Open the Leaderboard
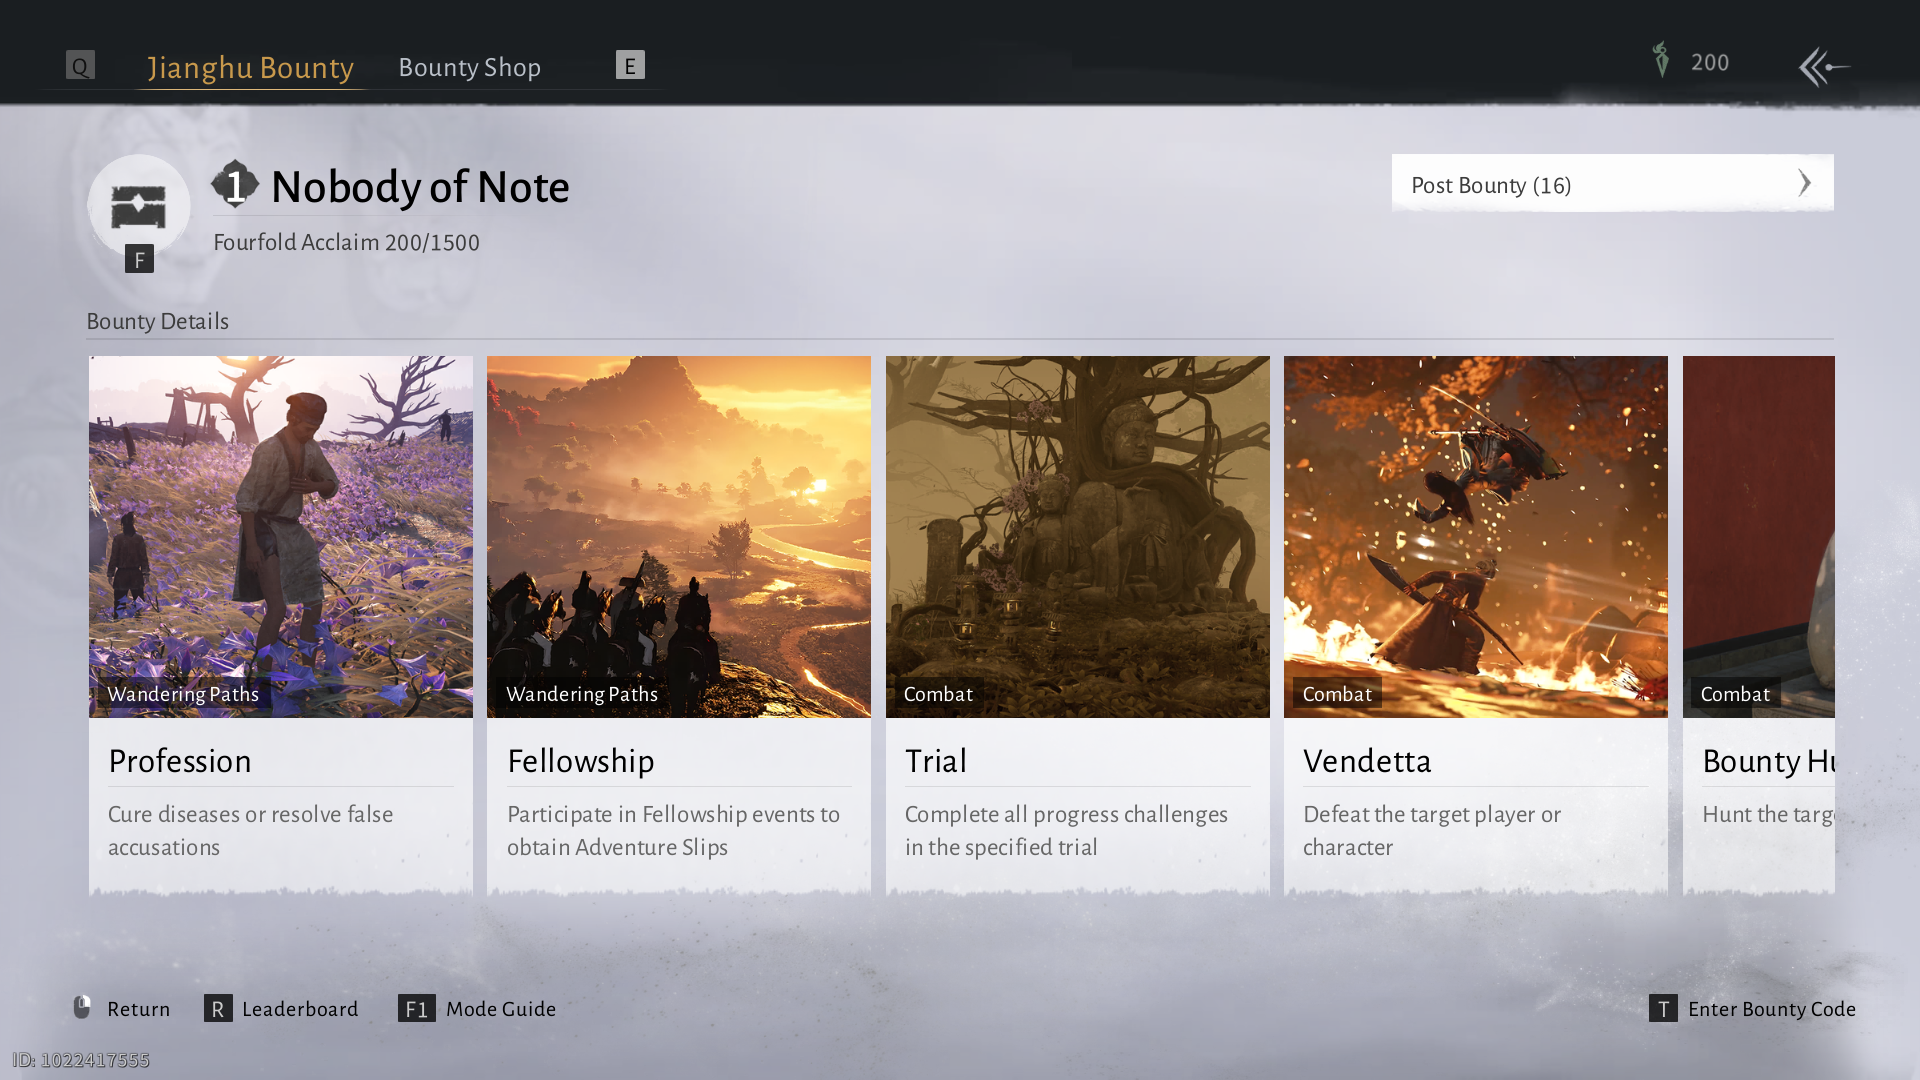The width and height of the screenshot is (1920, 1080). coord(300,1009)
